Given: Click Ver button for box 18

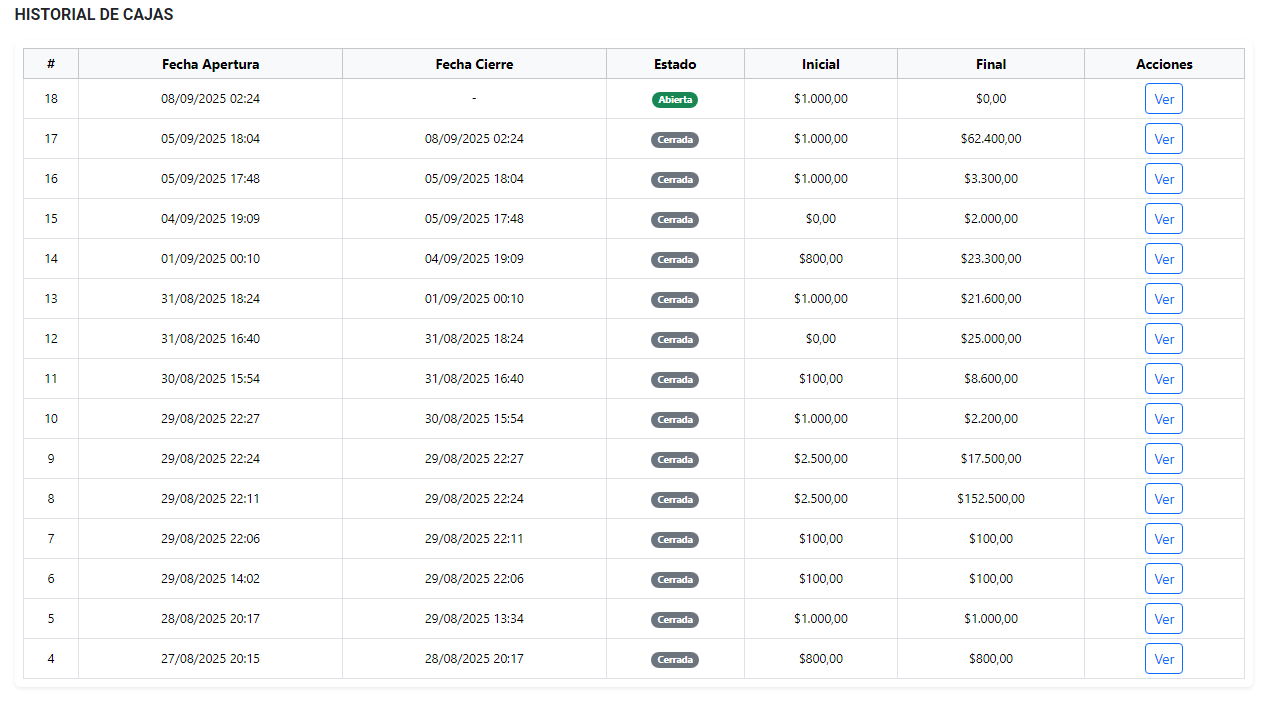Looking at the screenshot, I should click(1163, 99).
